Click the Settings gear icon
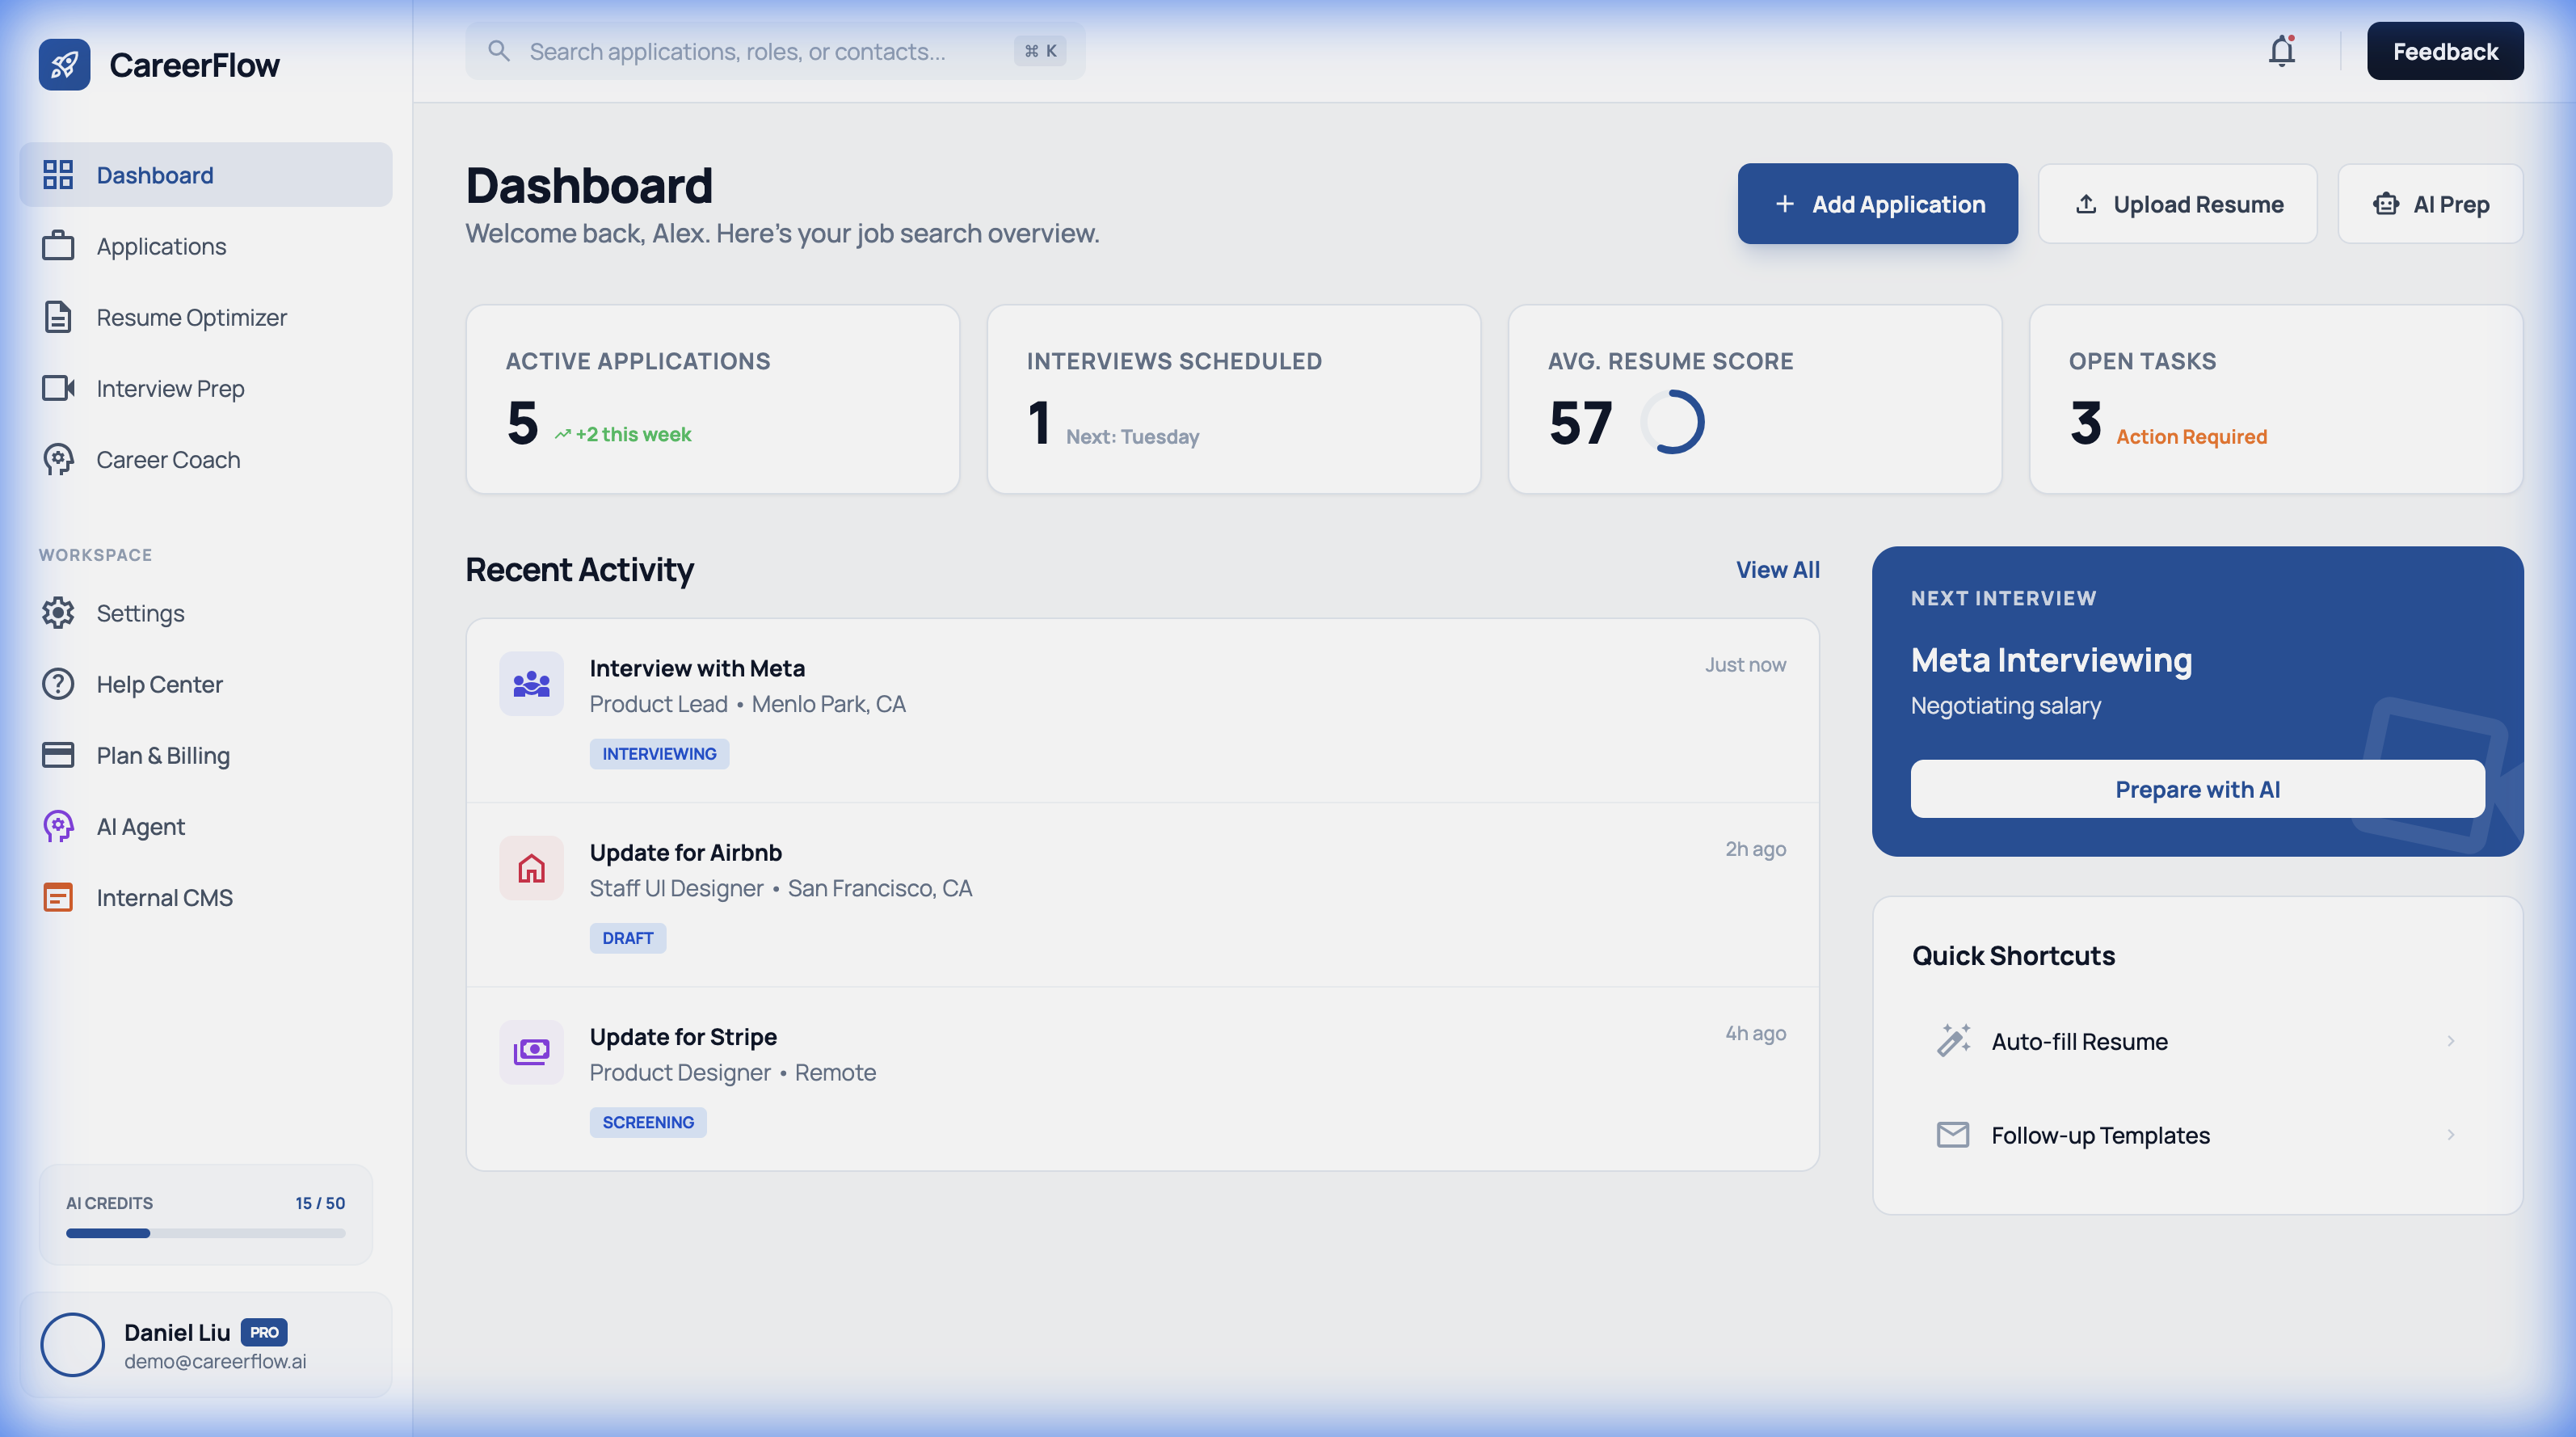 58,613
